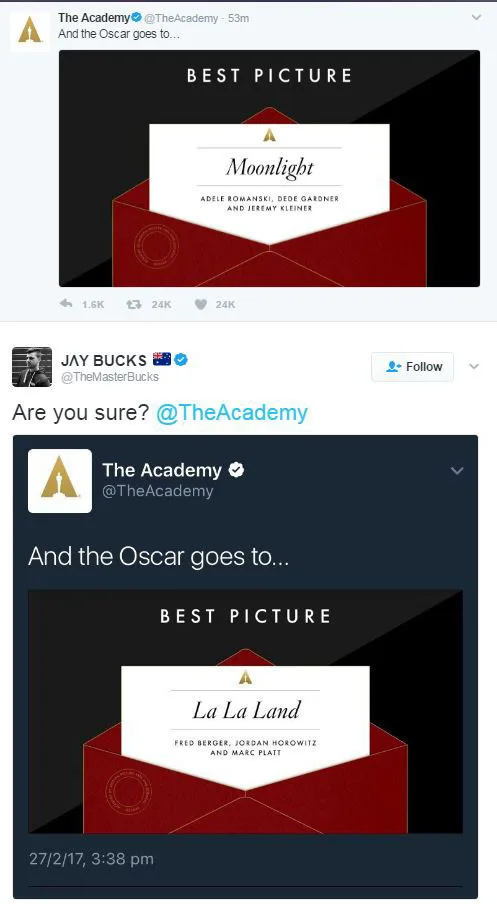Open the Moonlight Best Picture image
Viewport: 497px width, 904px height.
[269, 168]
